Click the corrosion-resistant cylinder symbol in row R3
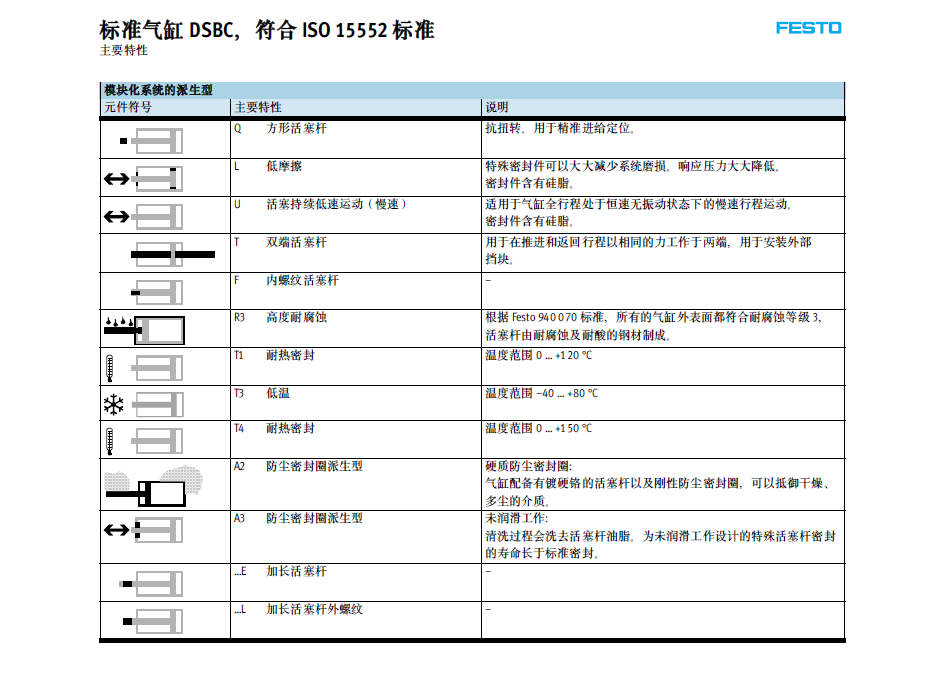 click(144, 330)
